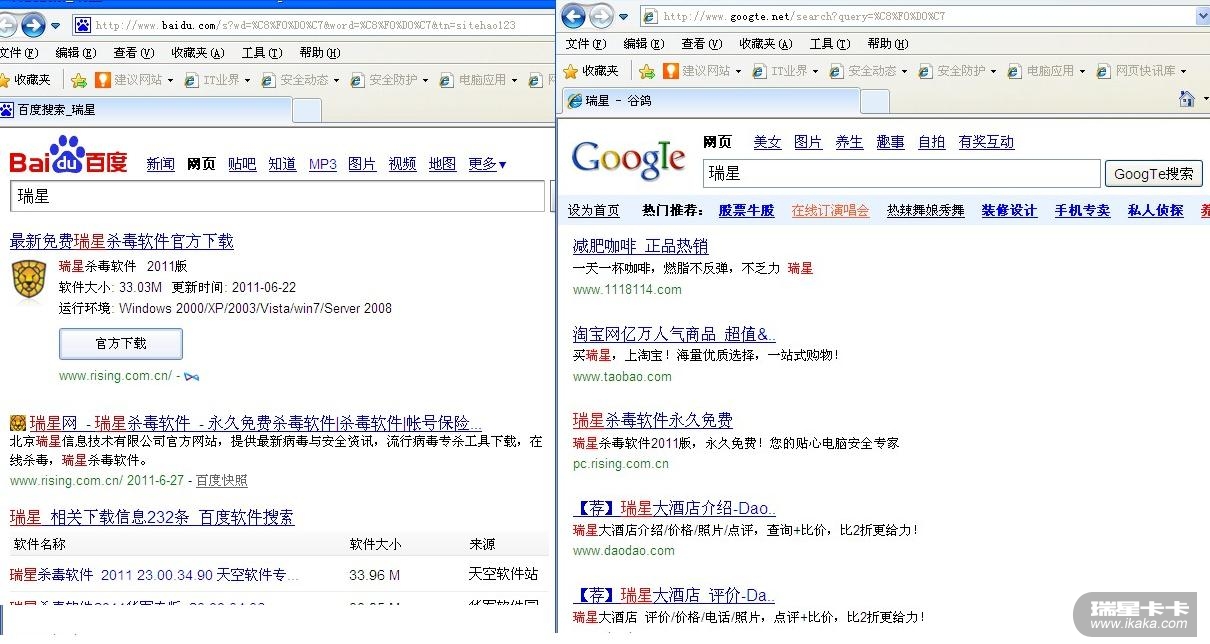Viewport: 1210px width, 644px height.
Task: Click the Baidu favicon in the left address bar
Action: pos(84,25)
